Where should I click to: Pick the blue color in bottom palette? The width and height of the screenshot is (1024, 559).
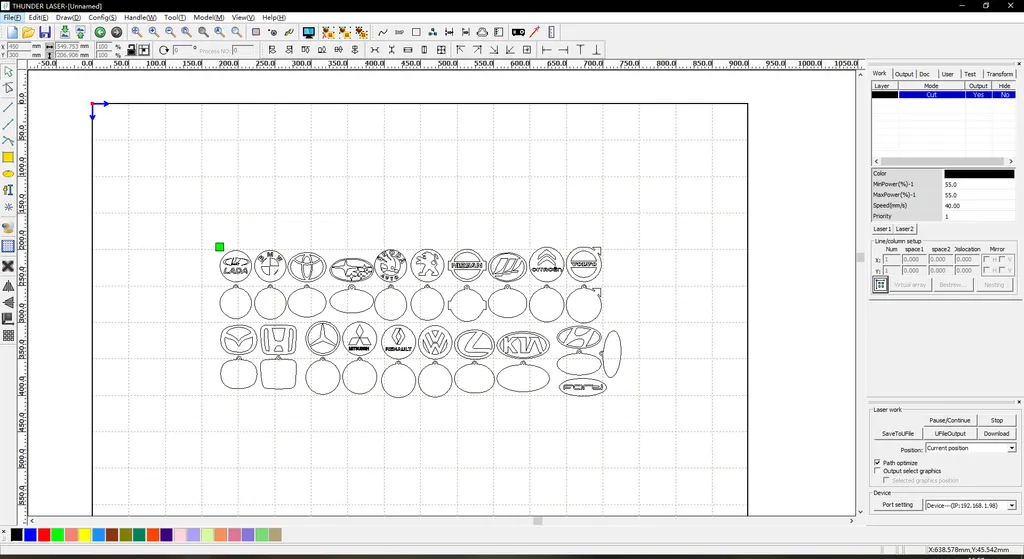click(30, 535)
